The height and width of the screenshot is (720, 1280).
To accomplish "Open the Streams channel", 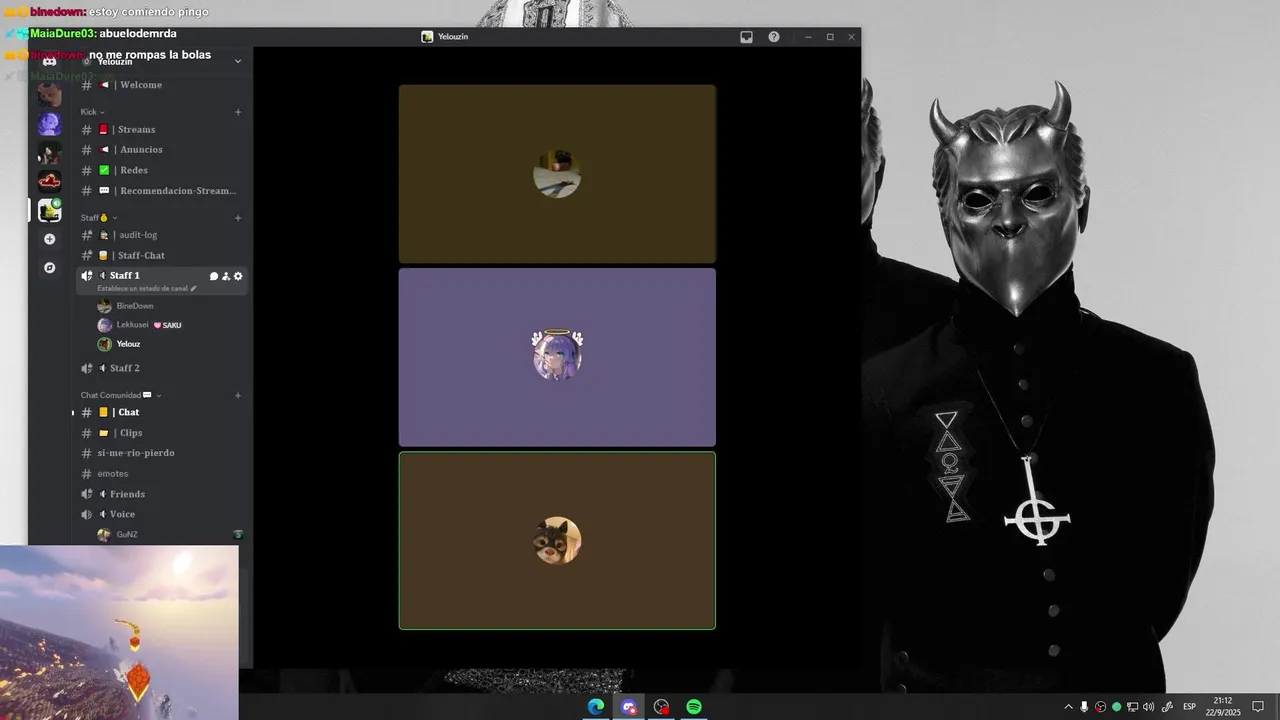I will pyautogui.click(x=161, y=130).
